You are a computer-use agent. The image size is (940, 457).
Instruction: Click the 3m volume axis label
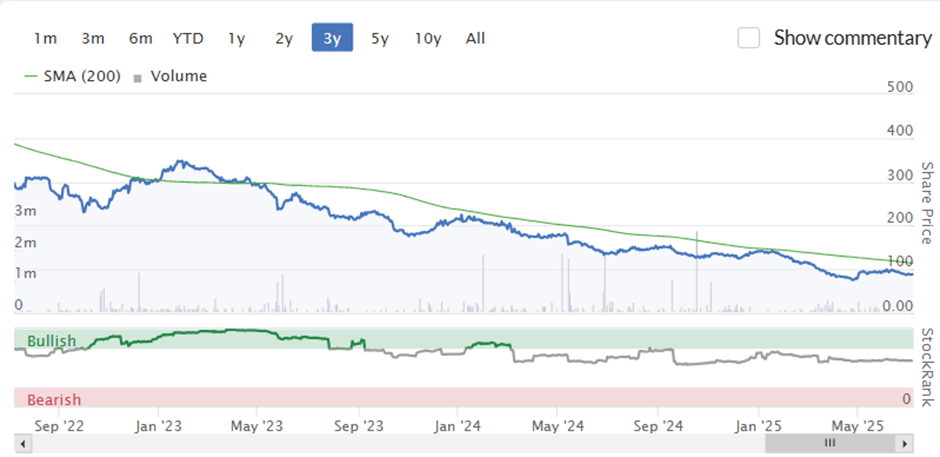[25, 211]
